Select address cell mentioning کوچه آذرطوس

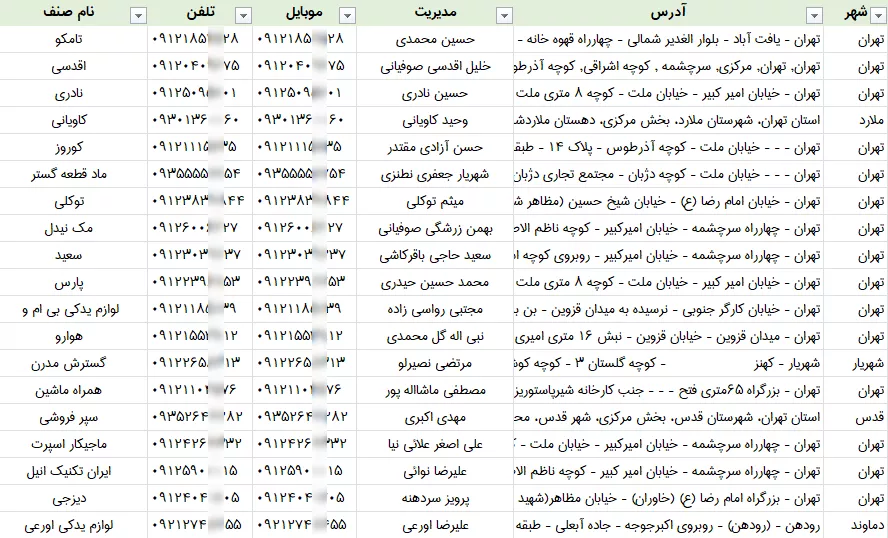[668, 147]
